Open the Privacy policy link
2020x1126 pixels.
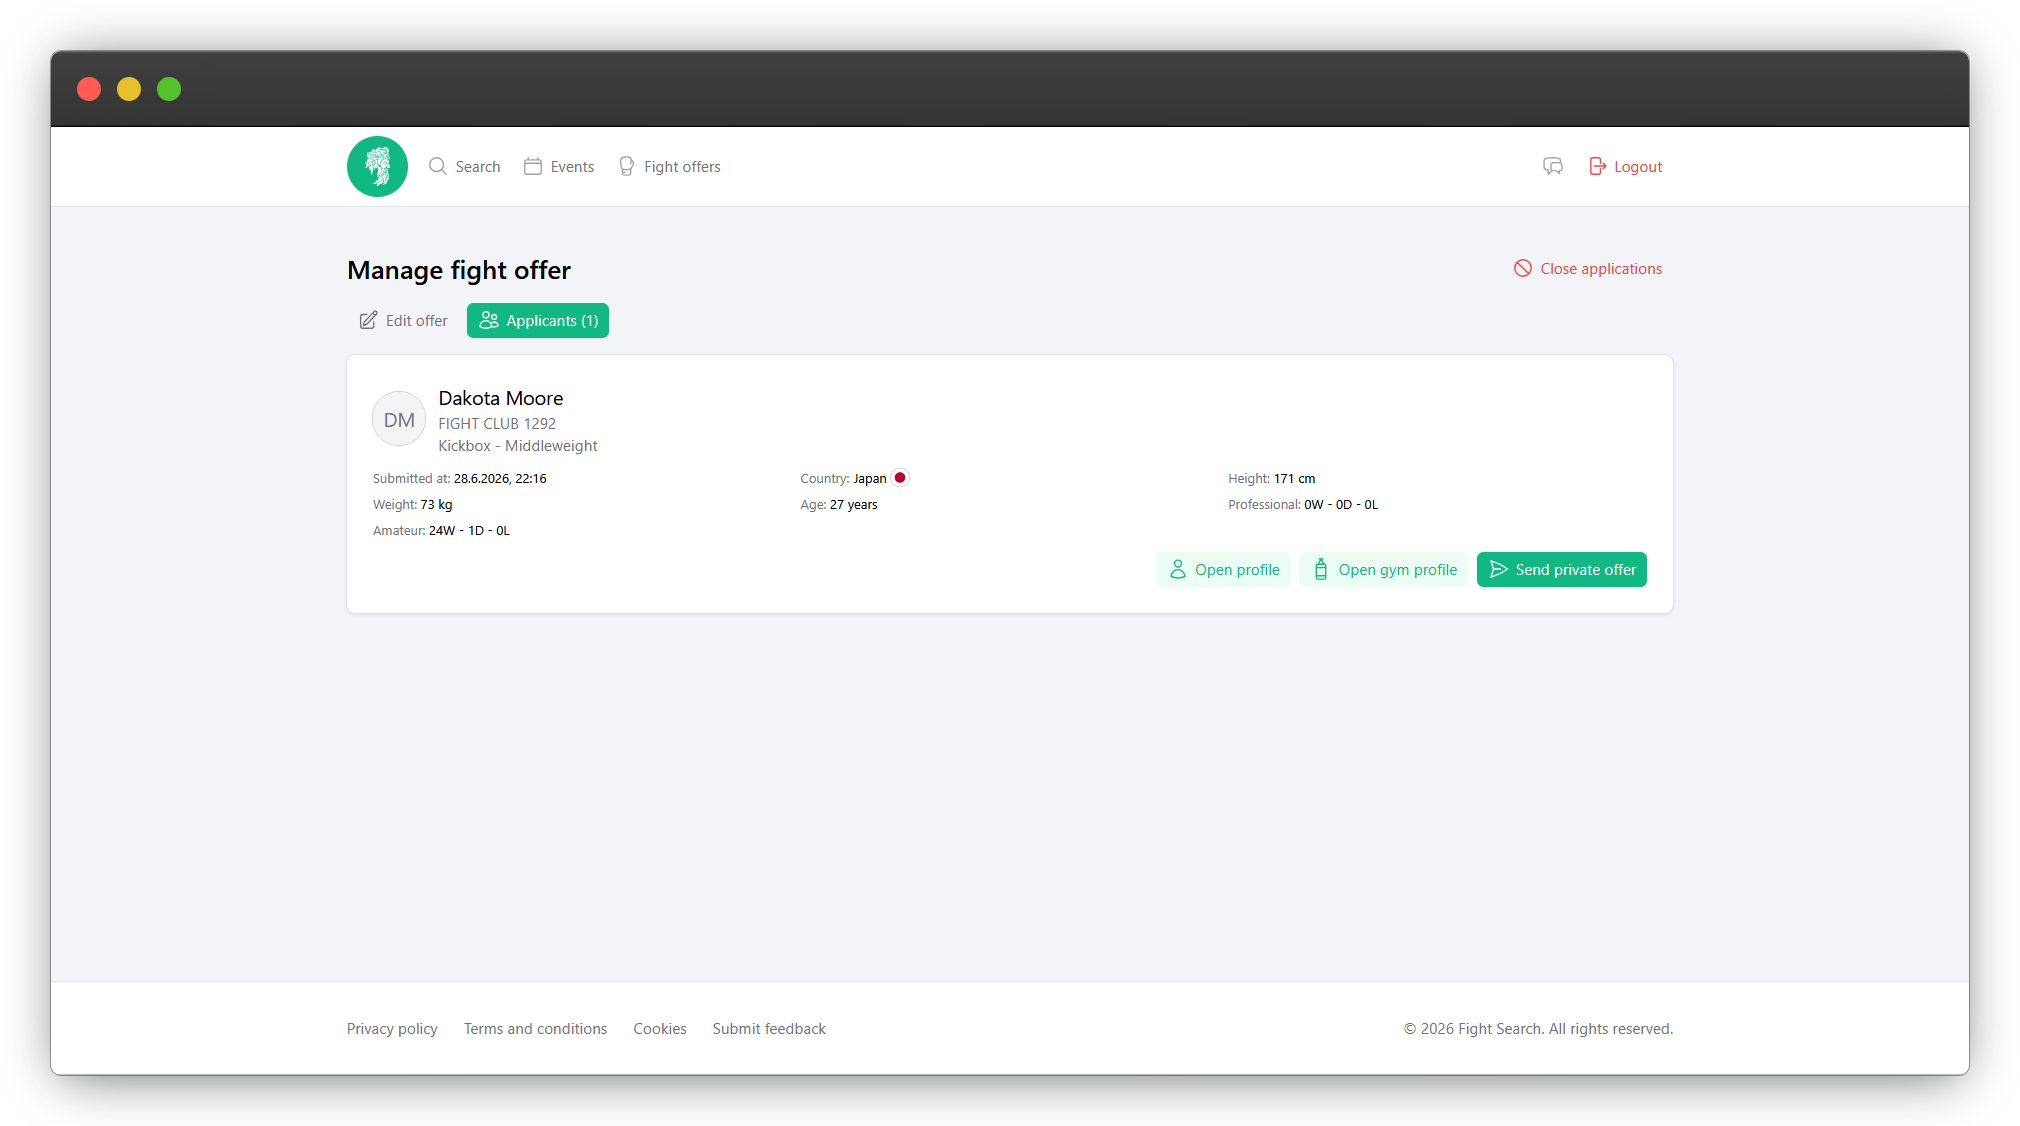tap(392, 1028)
